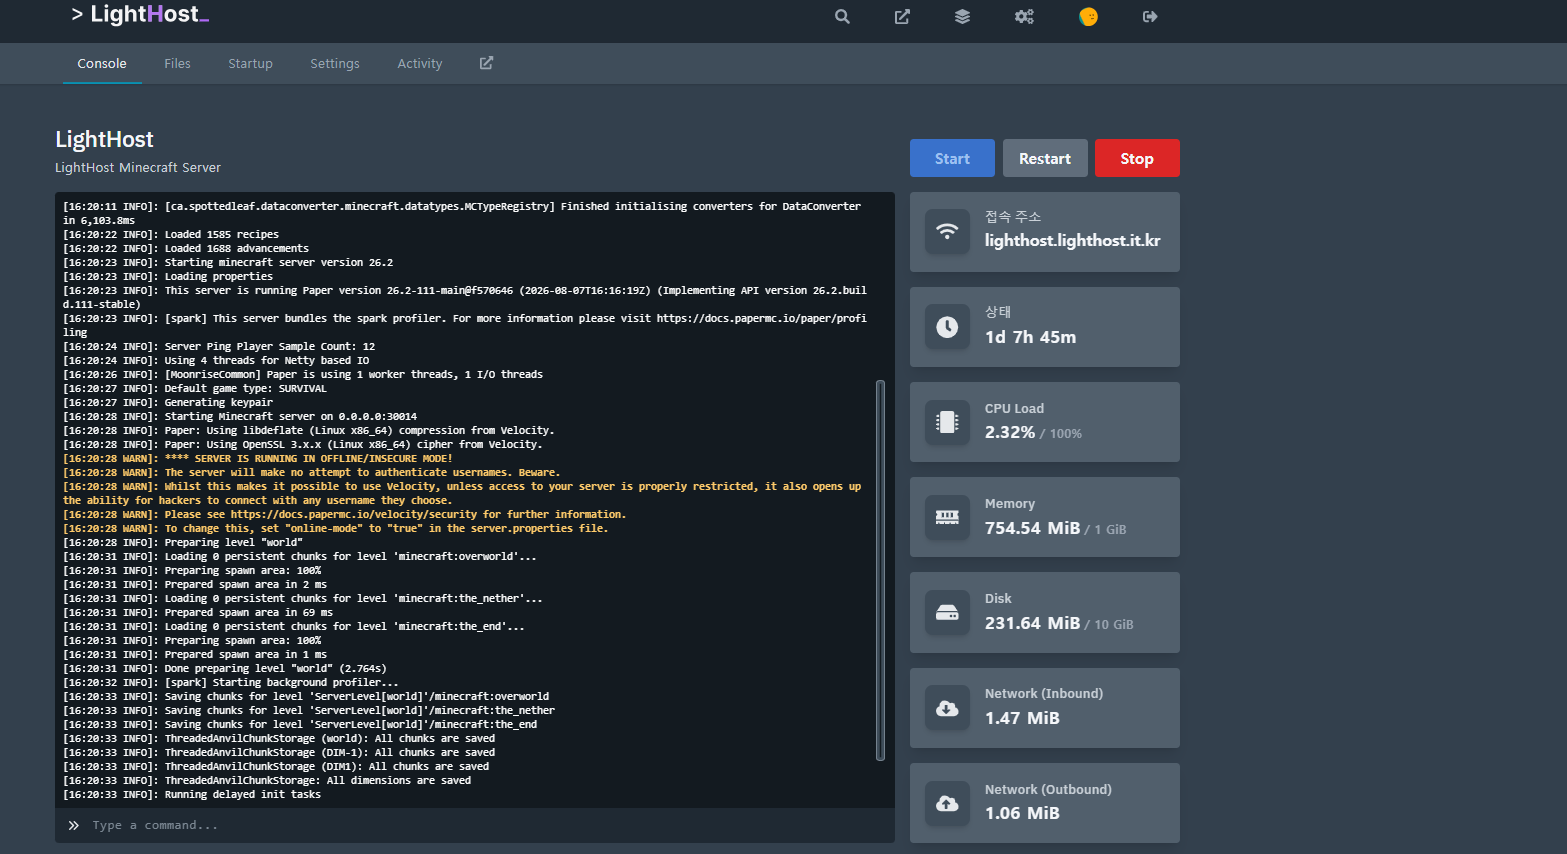
Task: Click the 'Loaded 1585 recipes' log line
Action: click(x=171, y=234)
